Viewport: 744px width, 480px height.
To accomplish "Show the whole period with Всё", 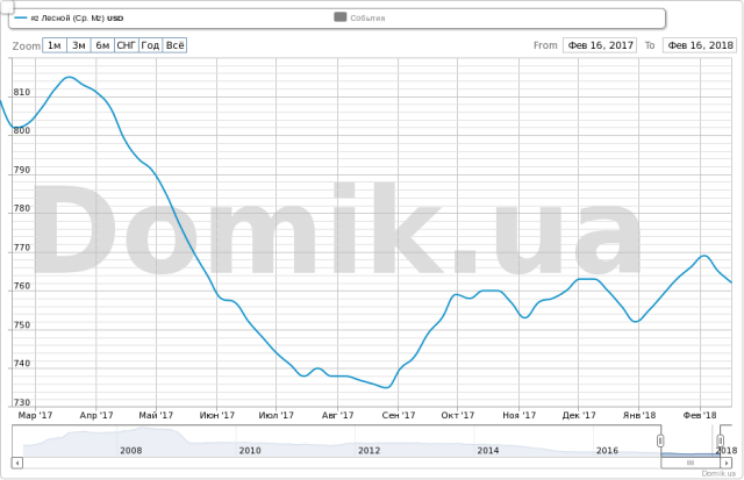I will [x=175, y=46].
